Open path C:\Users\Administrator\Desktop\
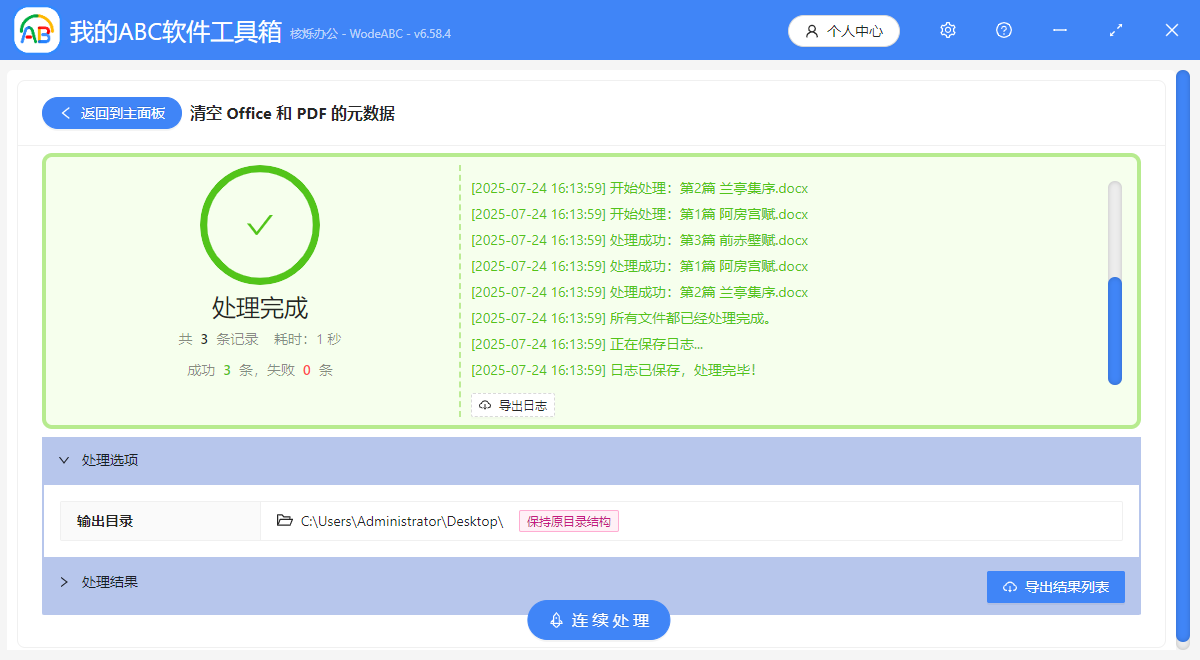This screenshot has width=1200, height=660. pyautogui.click(x=402, y=521)
